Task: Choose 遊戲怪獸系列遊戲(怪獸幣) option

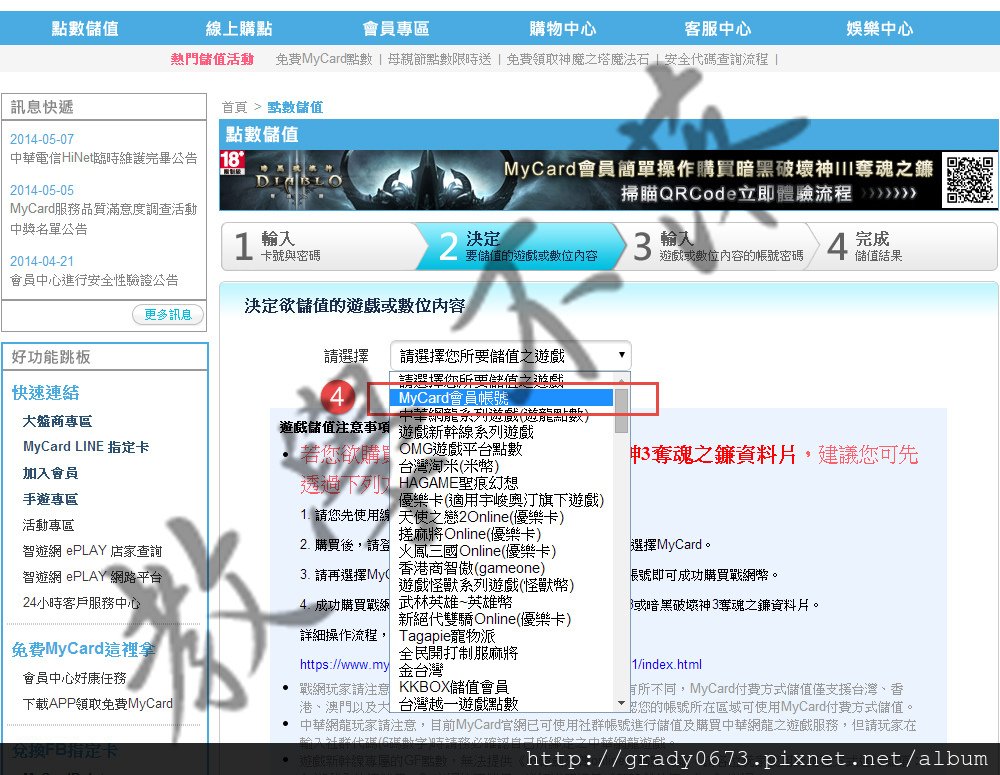Action: coord(502,585)
